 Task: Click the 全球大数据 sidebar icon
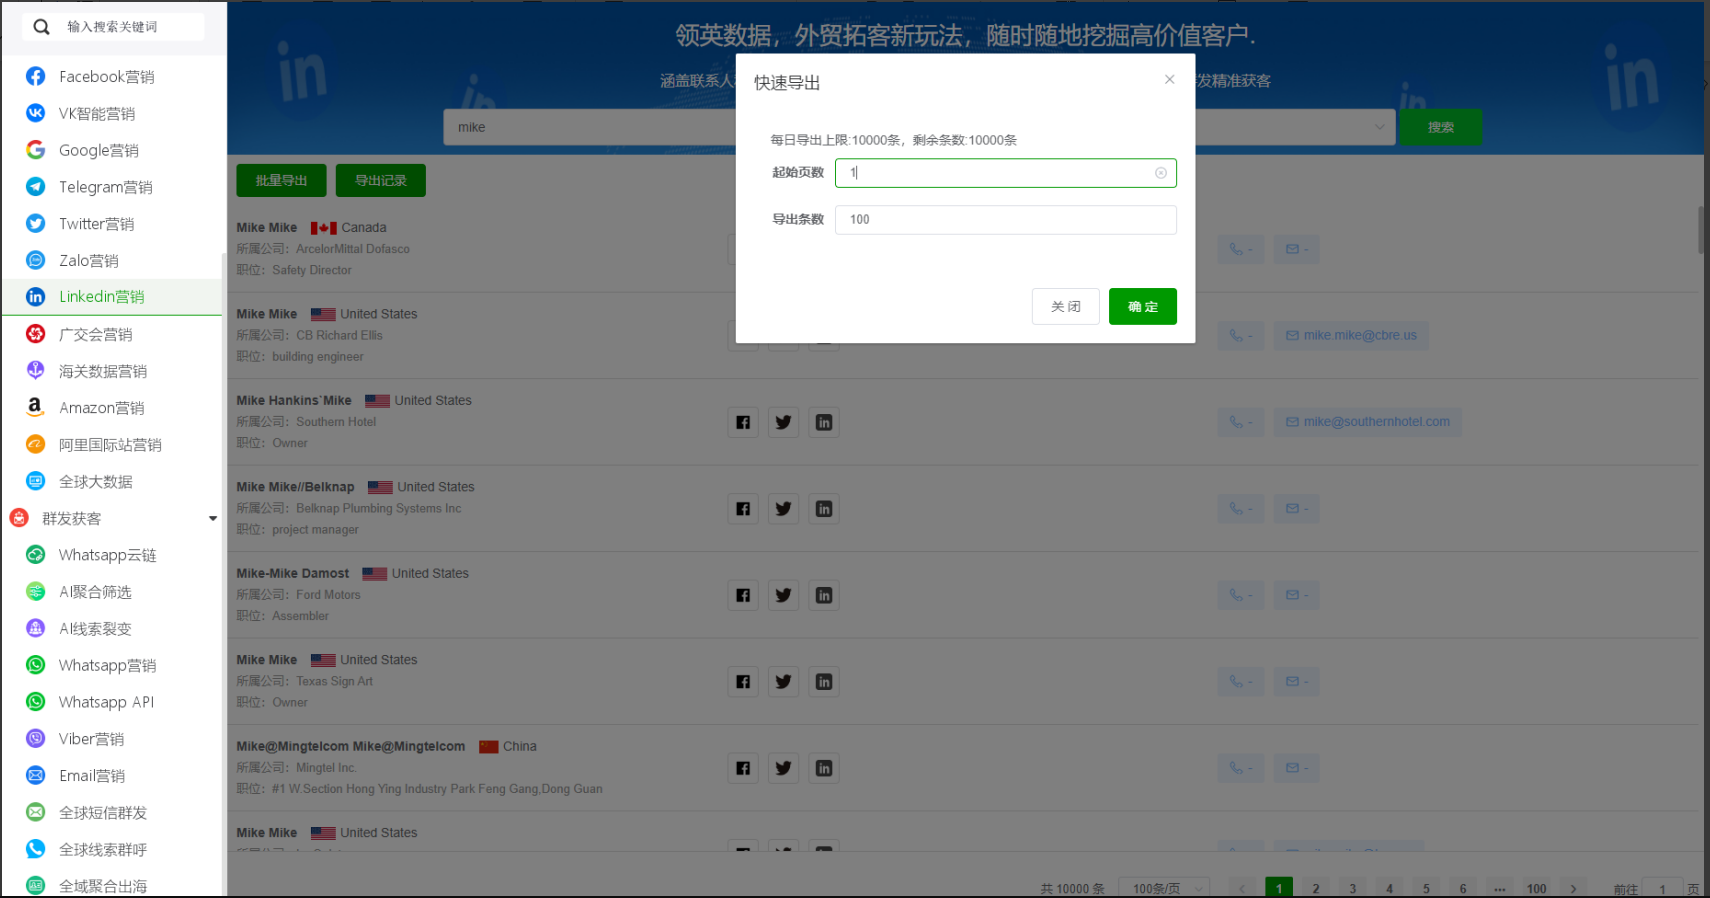coord(35,481)
